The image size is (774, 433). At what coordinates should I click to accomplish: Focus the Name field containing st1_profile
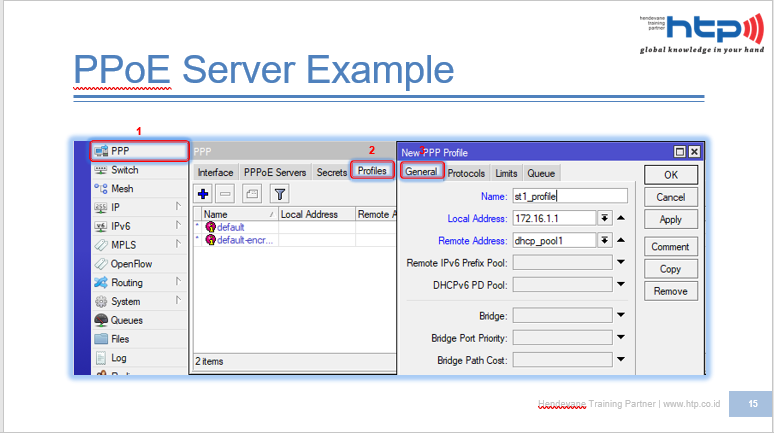[x=570, y=196]
